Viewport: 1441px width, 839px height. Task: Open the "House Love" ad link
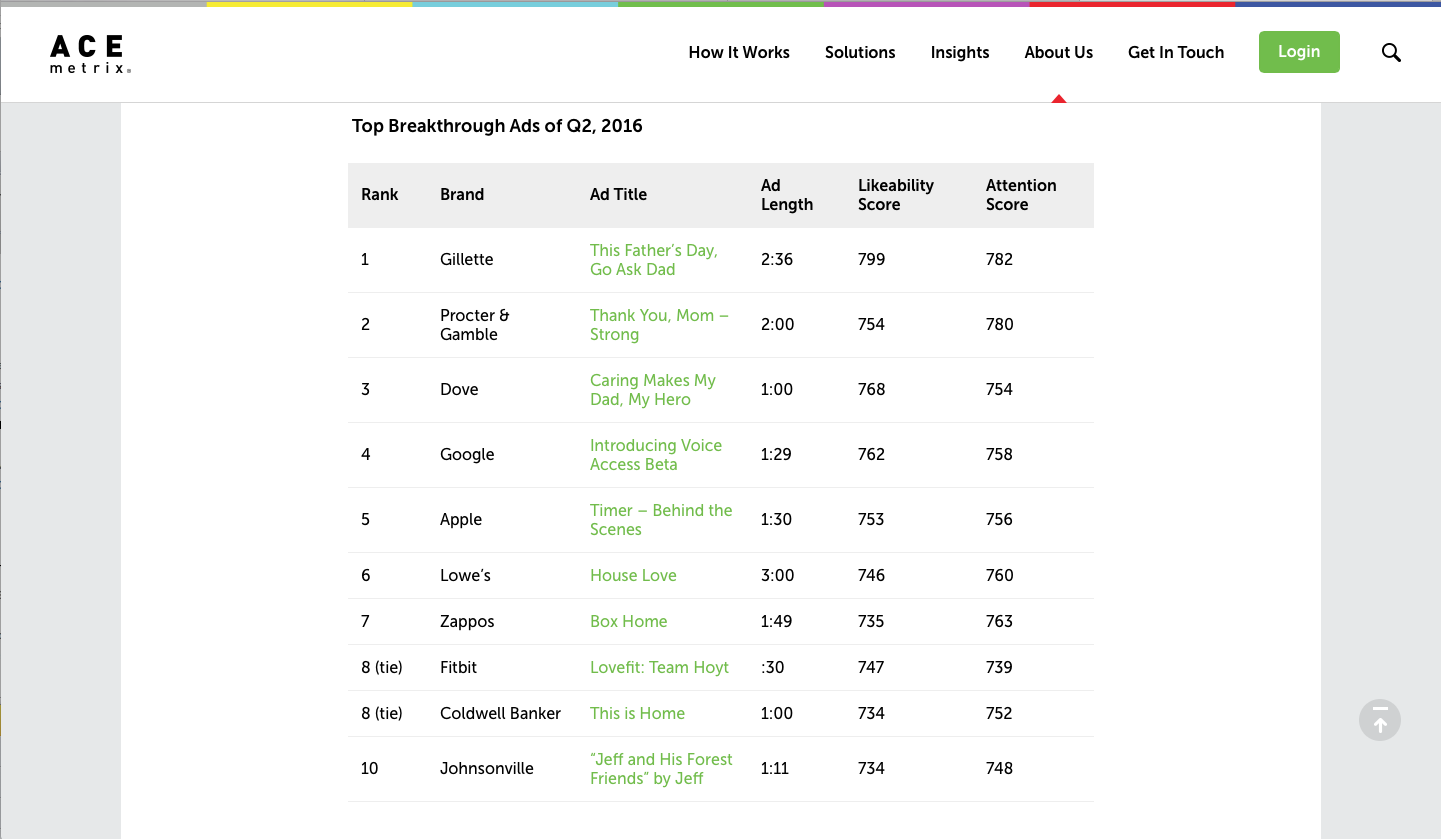pos(633,576)
